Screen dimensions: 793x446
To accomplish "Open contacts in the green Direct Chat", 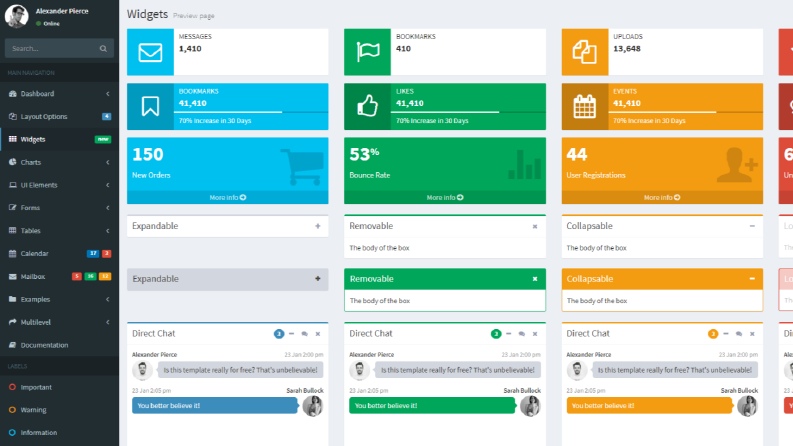I will coord(521,334).
